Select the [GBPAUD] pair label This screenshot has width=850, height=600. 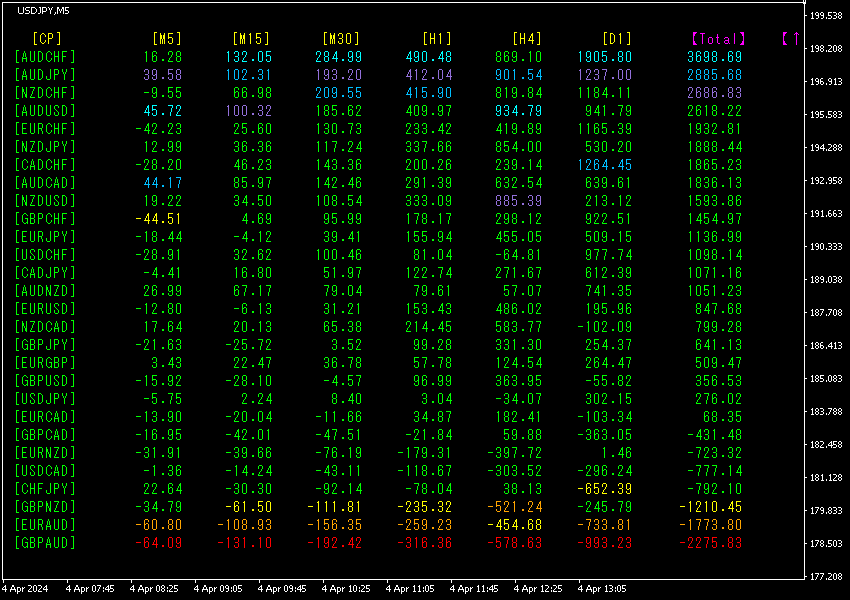coord(45,543)
